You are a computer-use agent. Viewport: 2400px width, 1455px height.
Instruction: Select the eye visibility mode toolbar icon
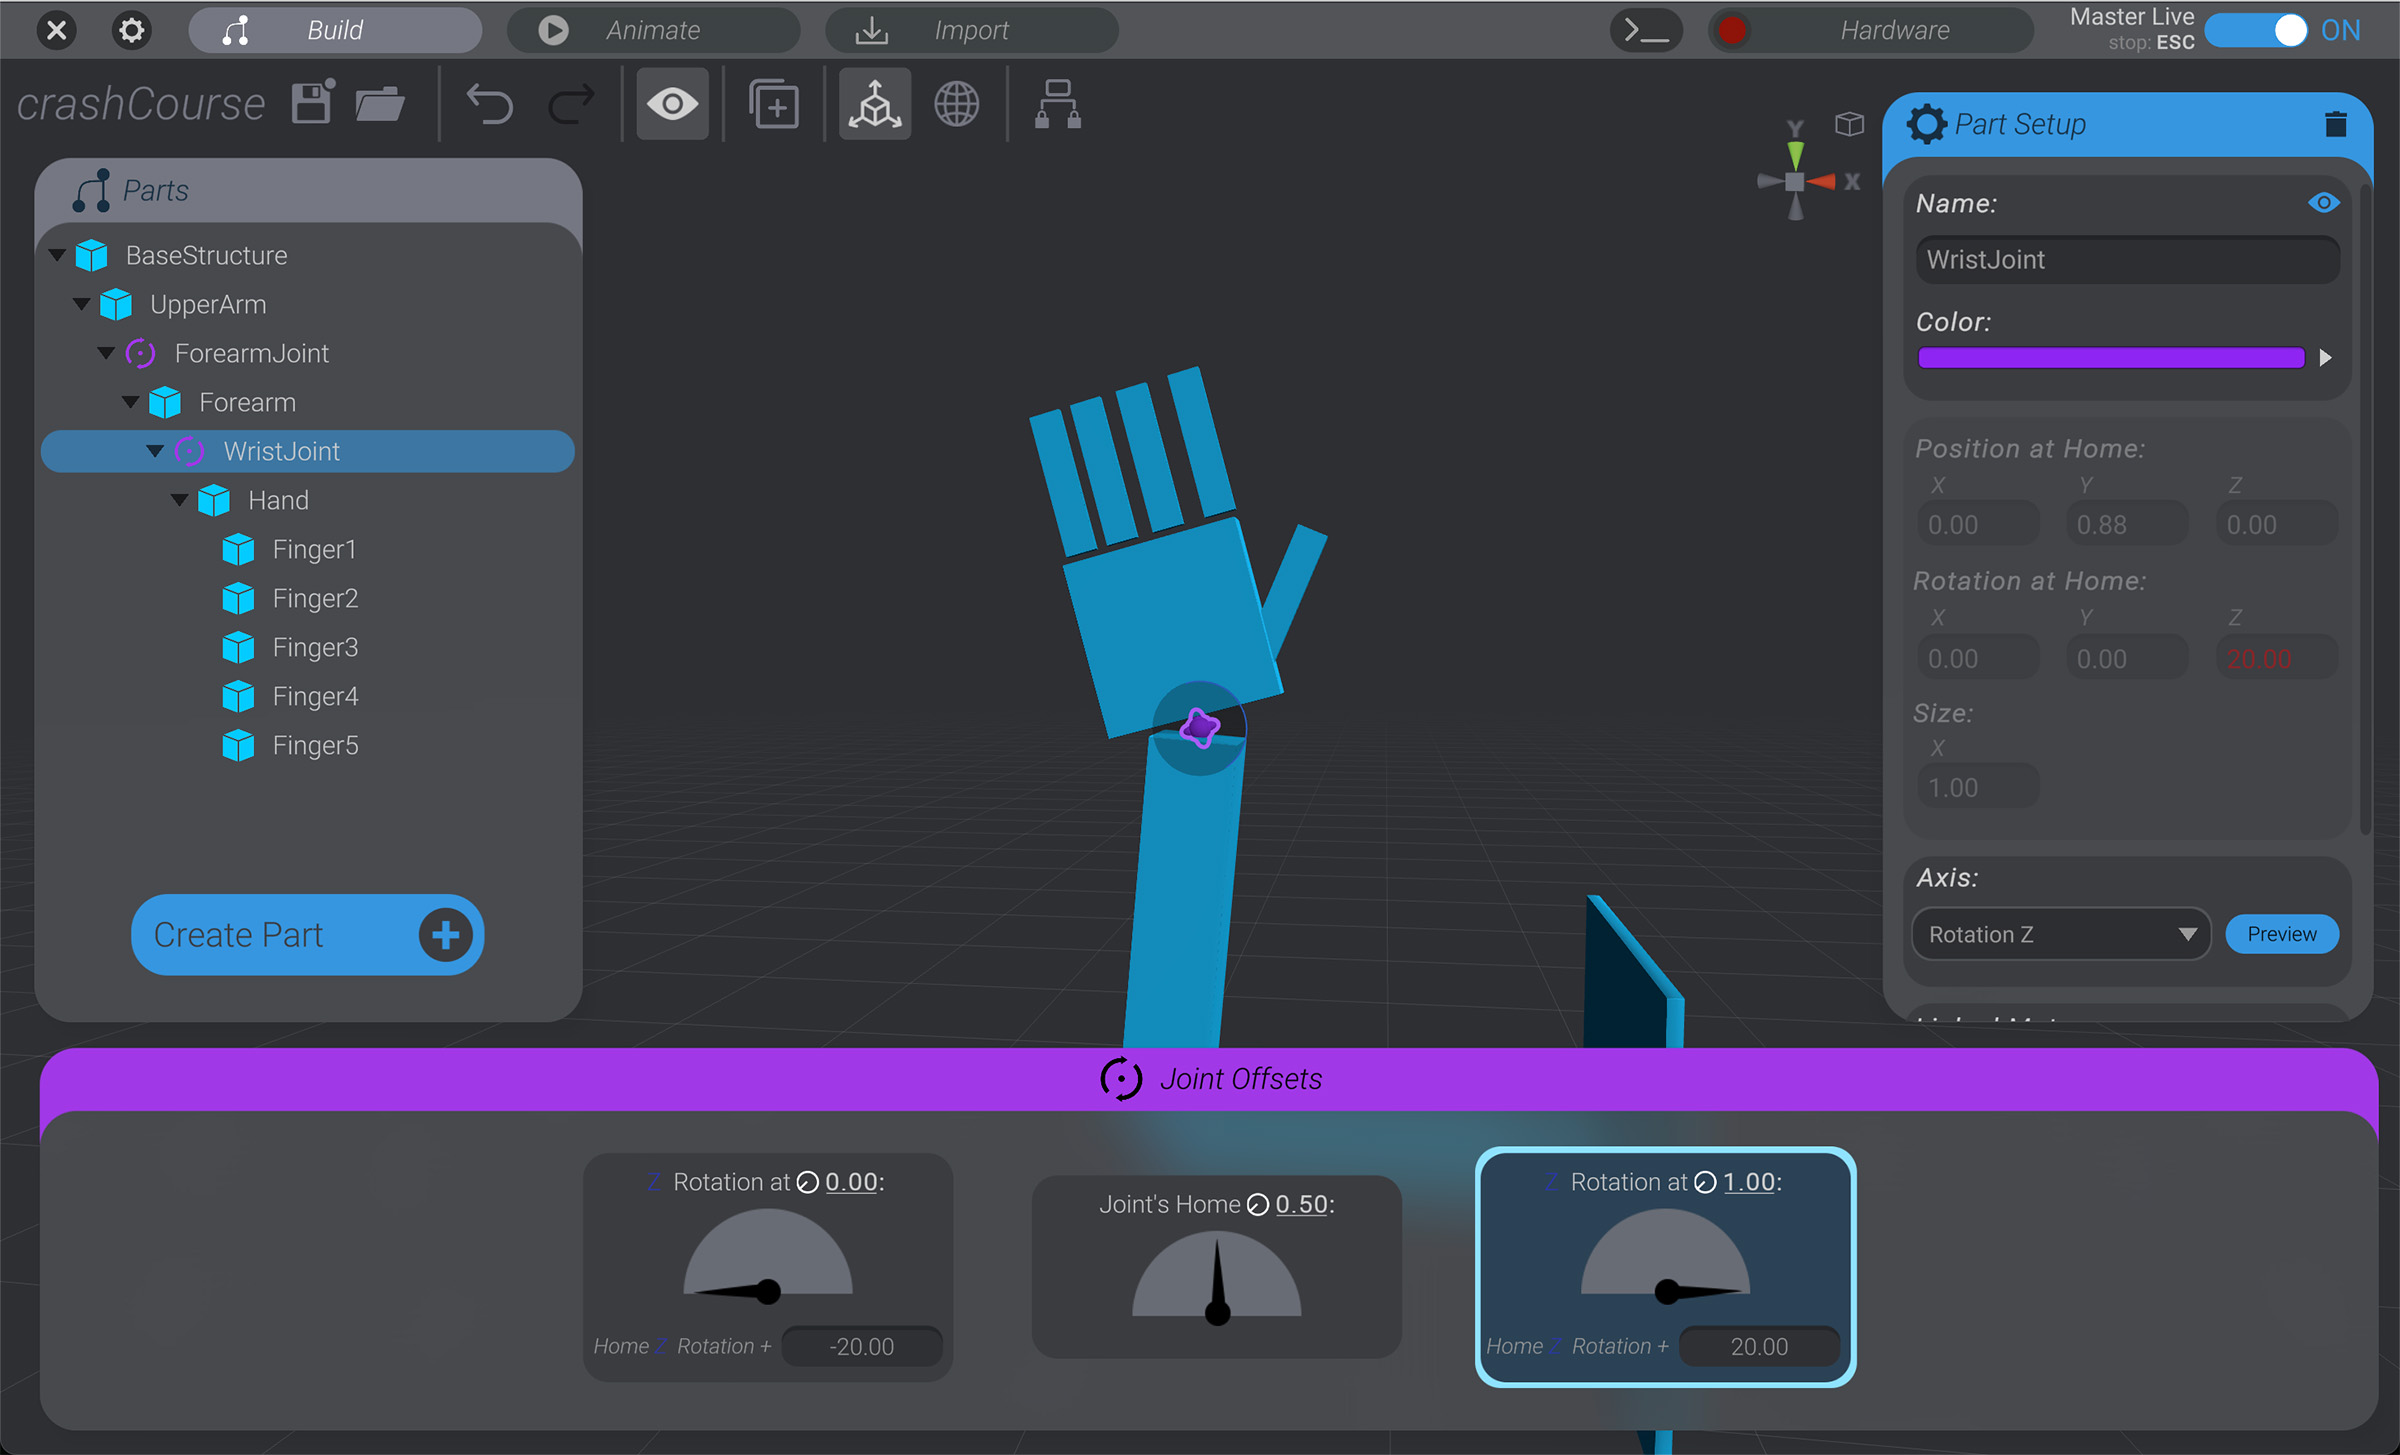tap(672, 103)
